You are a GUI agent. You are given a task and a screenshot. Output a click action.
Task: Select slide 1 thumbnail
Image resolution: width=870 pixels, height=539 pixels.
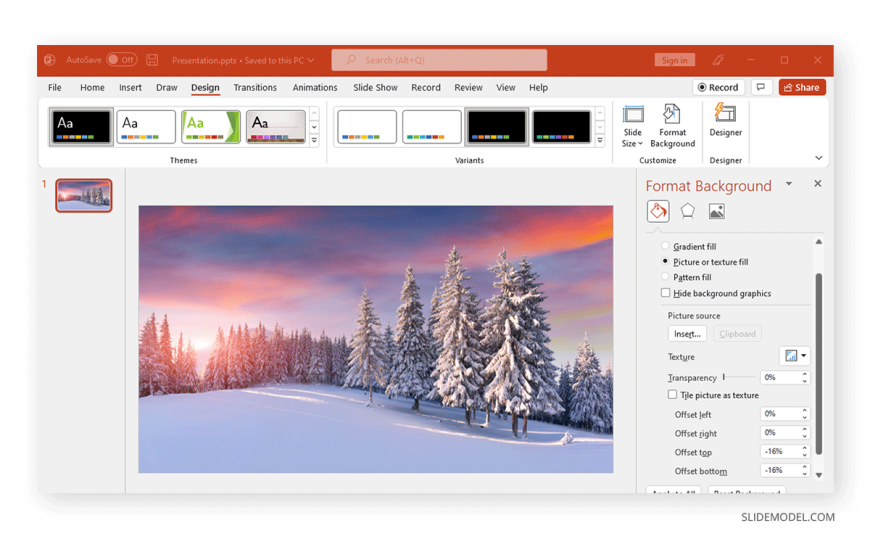[x=84, y=195]
